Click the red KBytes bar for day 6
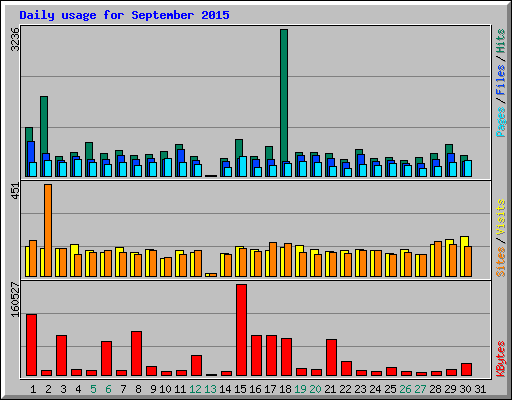The width and height of the screenshot is (512, 400). 106,358
